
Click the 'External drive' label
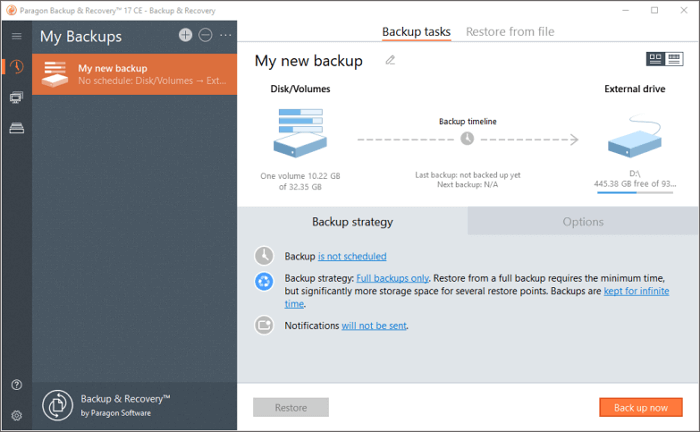pyautogui.click(x=634, y=89)
